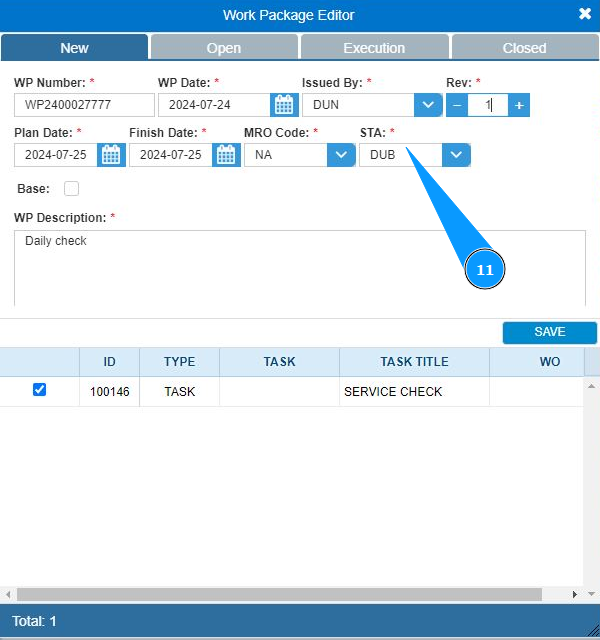Viewport: 600px width, 640px height.
Task: Expand the STA dropdown arrow
Action: click(x=456, y=155)
